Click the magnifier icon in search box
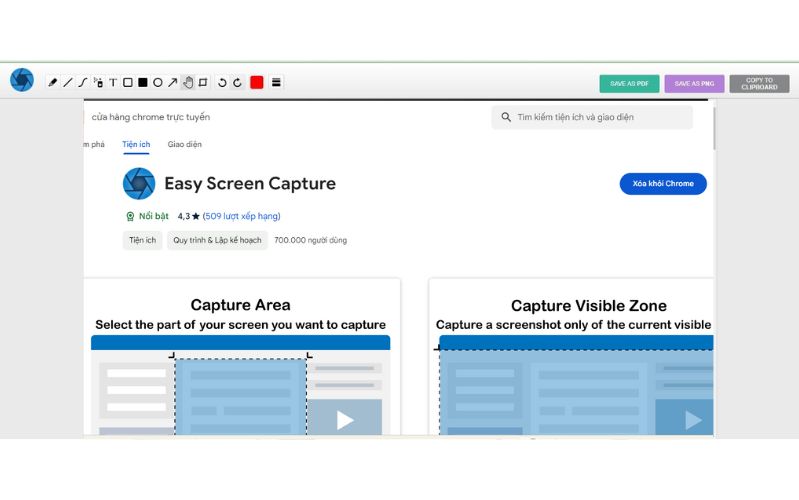 click(x=506, y=117)
